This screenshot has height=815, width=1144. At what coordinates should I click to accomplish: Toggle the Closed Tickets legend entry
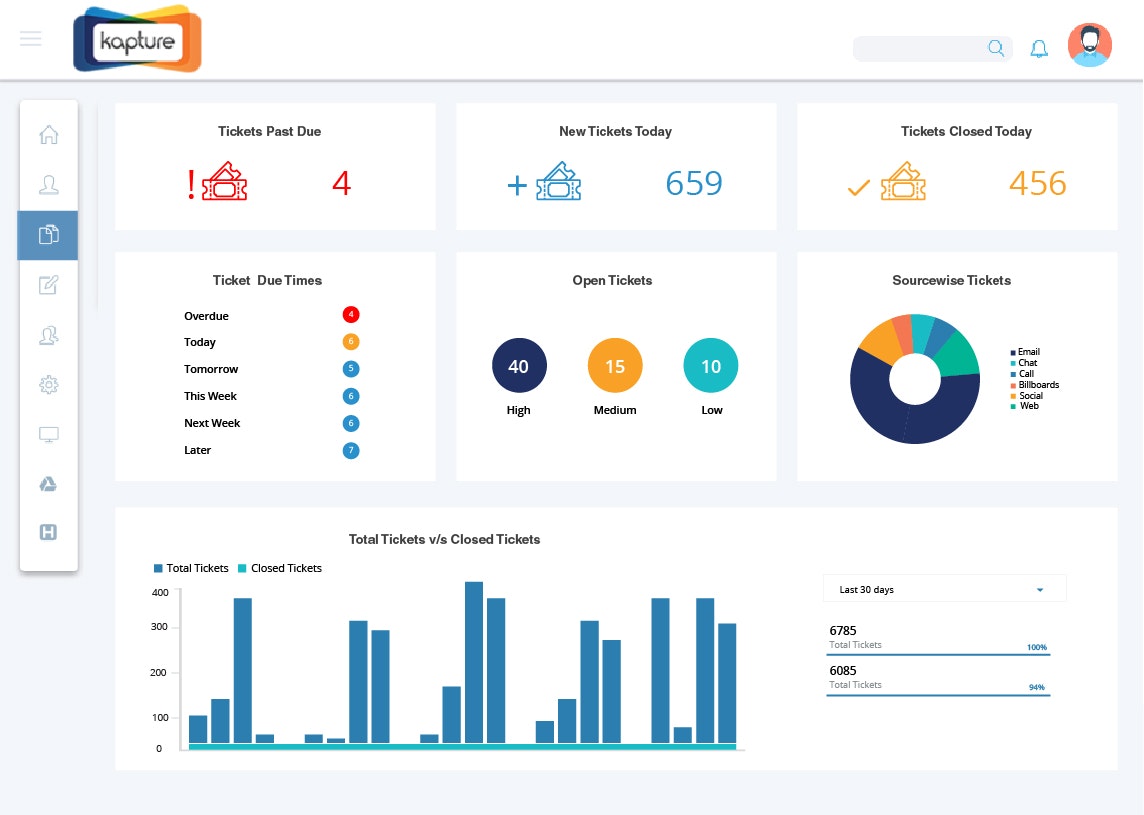coord(279,568)
